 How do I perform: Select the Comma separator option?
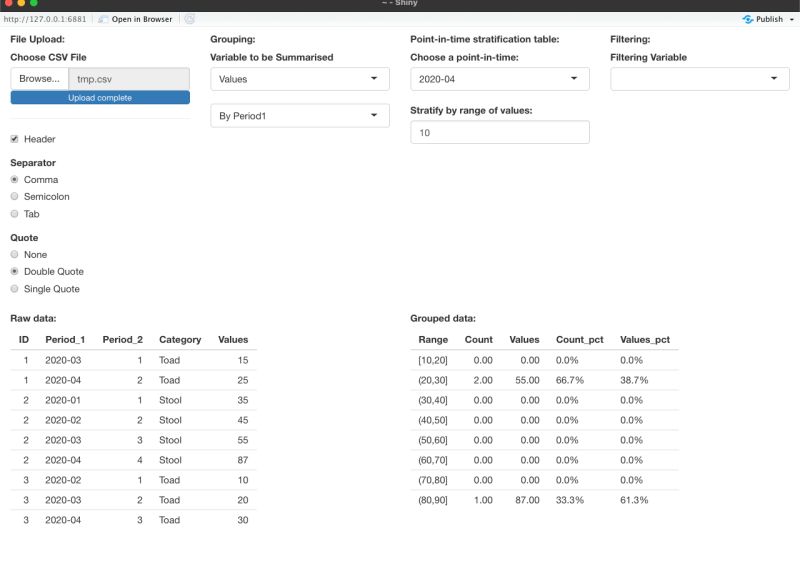13,179
